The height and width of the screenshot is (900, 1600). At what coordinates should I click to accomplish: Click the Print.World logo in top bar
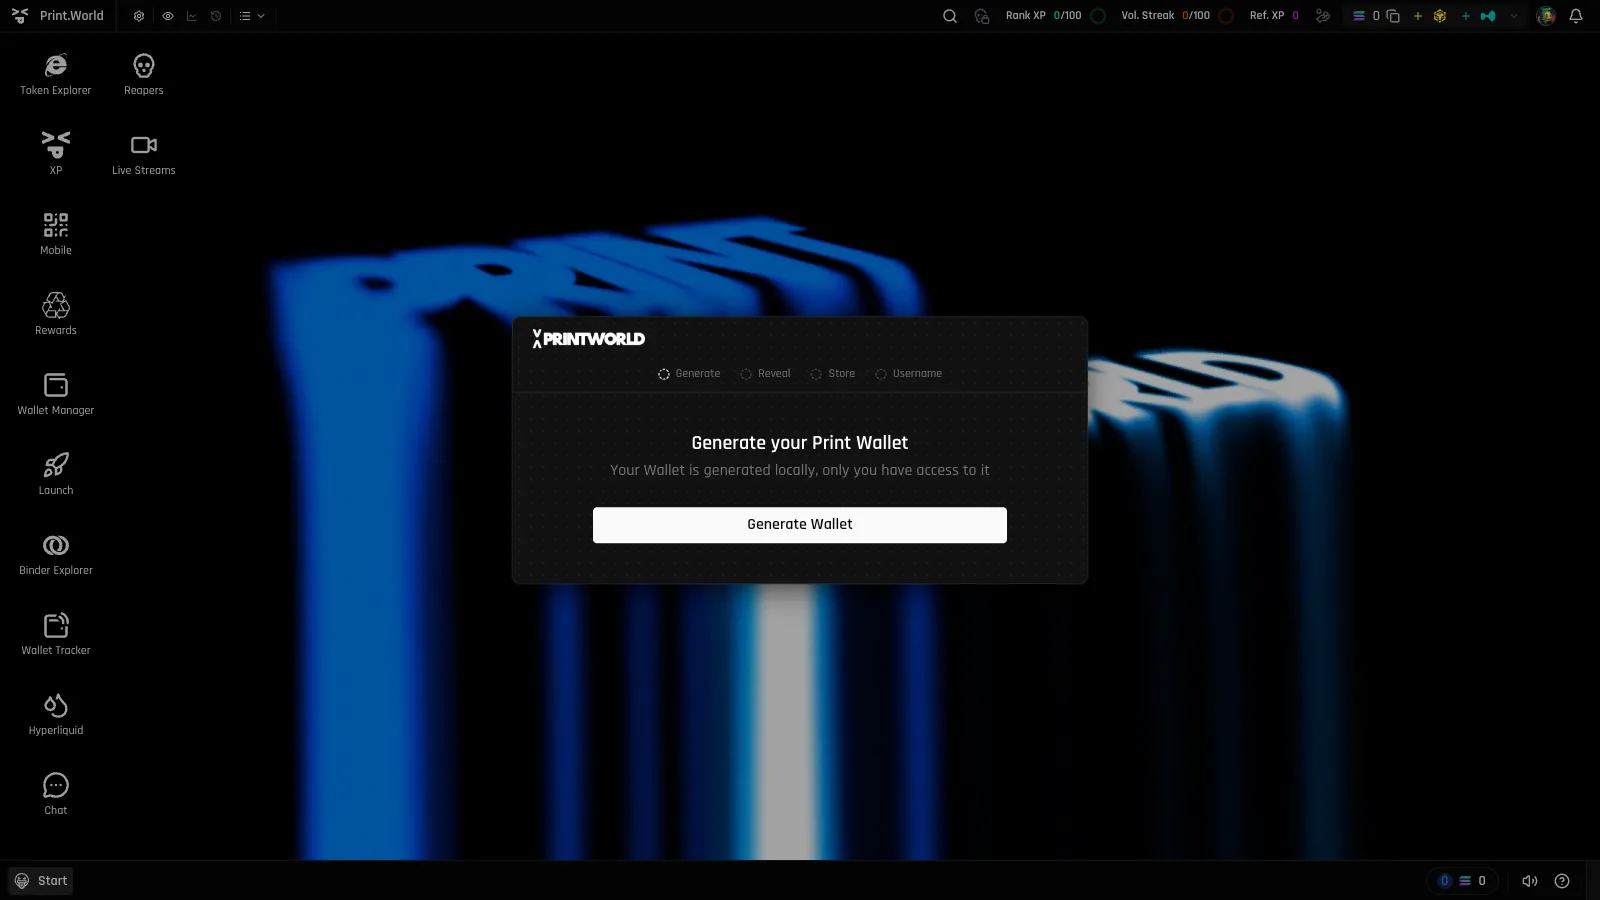click(x=58, y=16)
